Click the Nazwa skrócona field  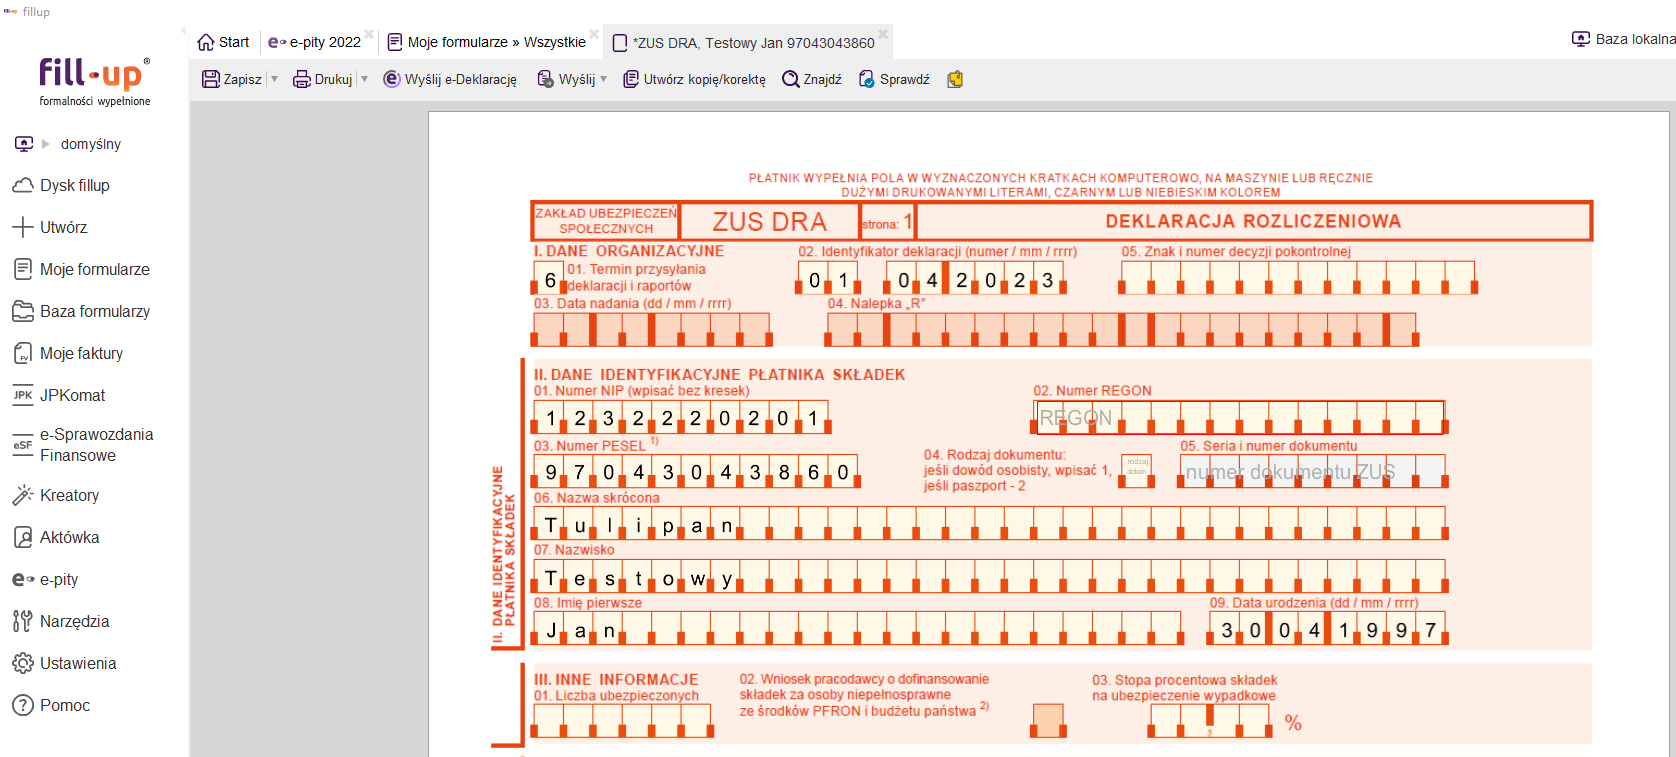click(x=990, y=524)
